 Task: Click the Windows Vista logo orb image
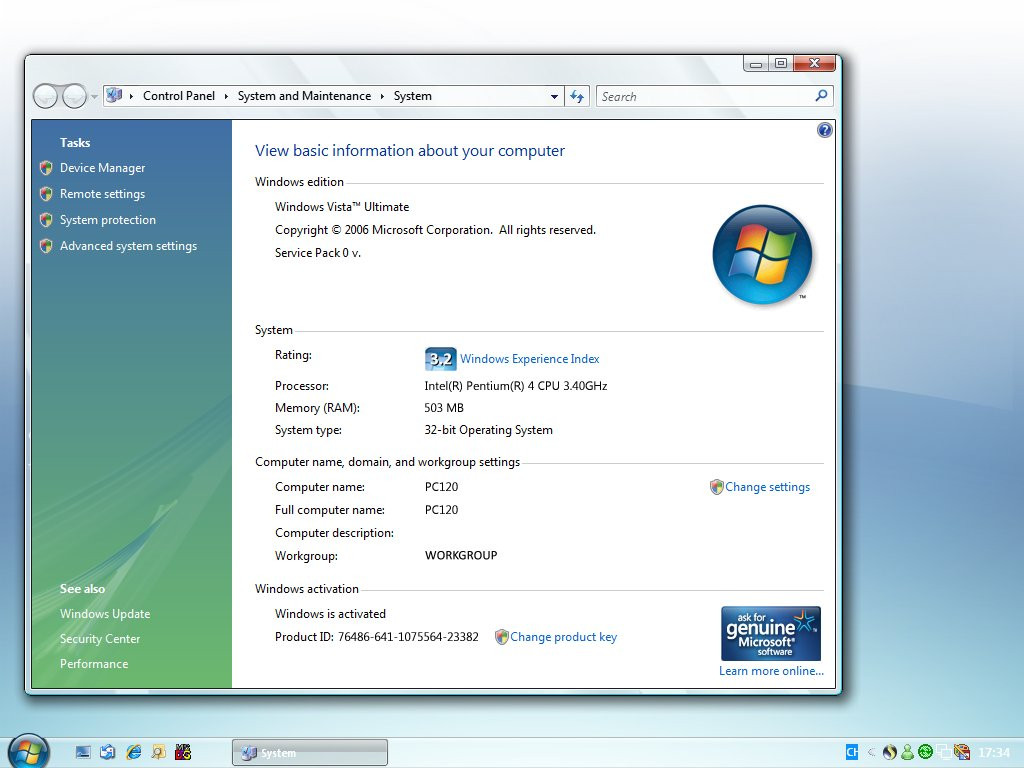[763, 254]
